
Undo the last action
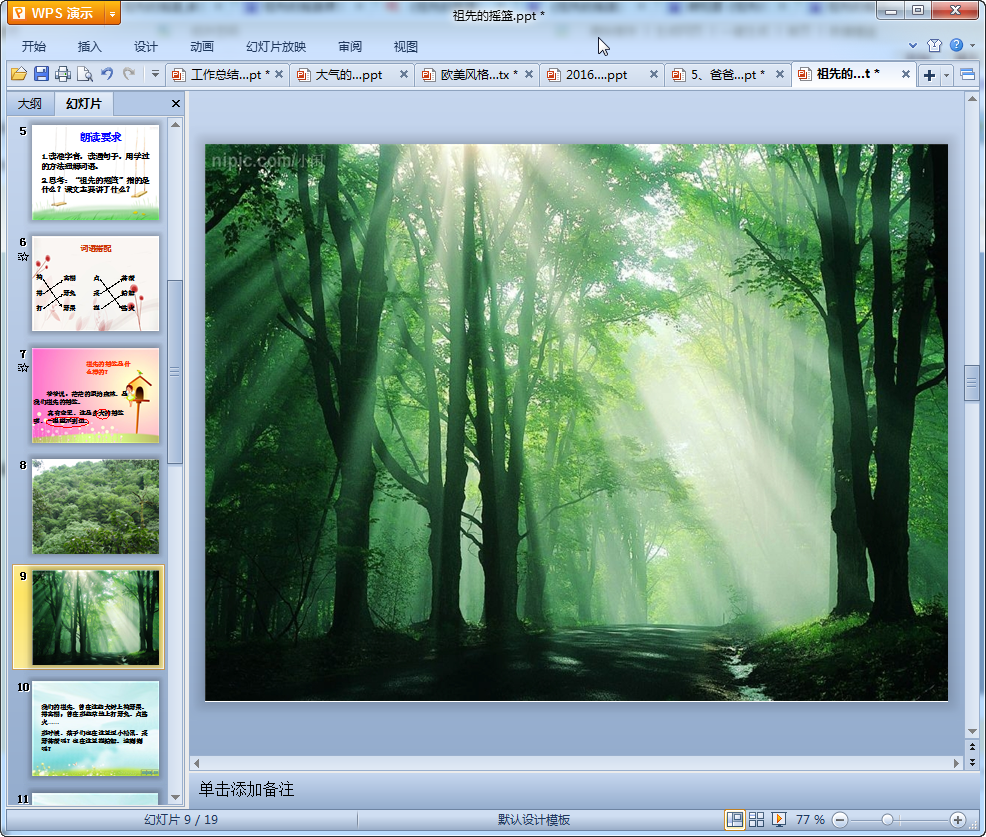(108, 74)
